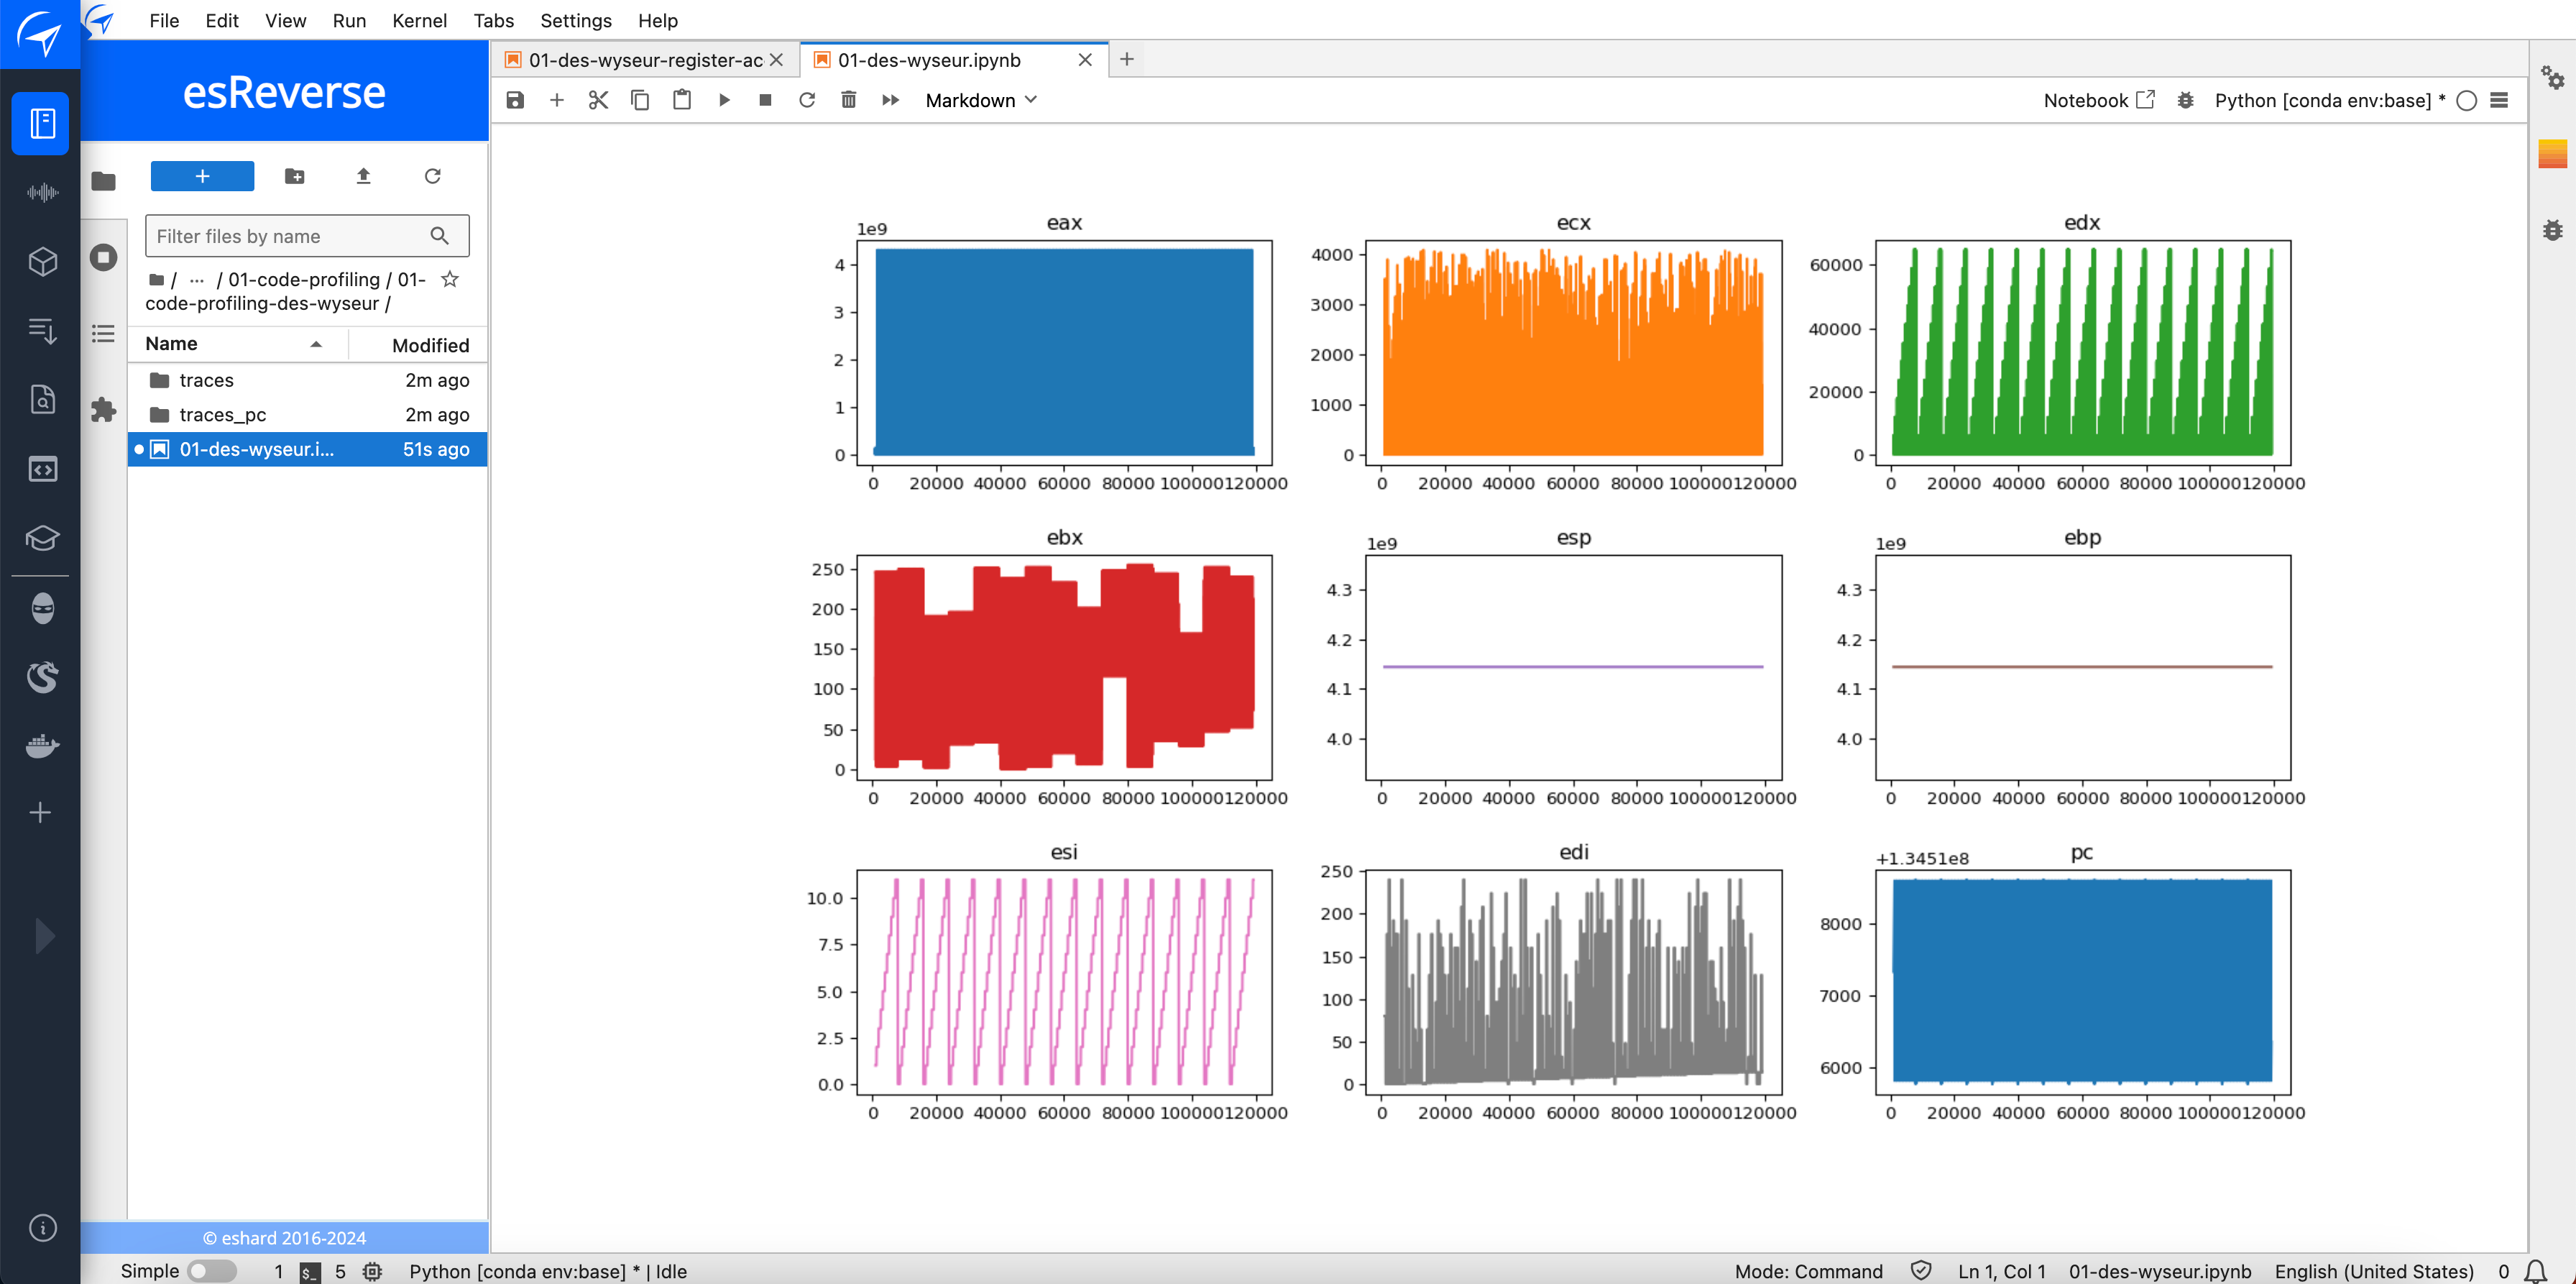Cut selected cell using scissors icon
Image resolution: width=2576 pixels, height=1284 pixels.
click(x=597, y=100)
